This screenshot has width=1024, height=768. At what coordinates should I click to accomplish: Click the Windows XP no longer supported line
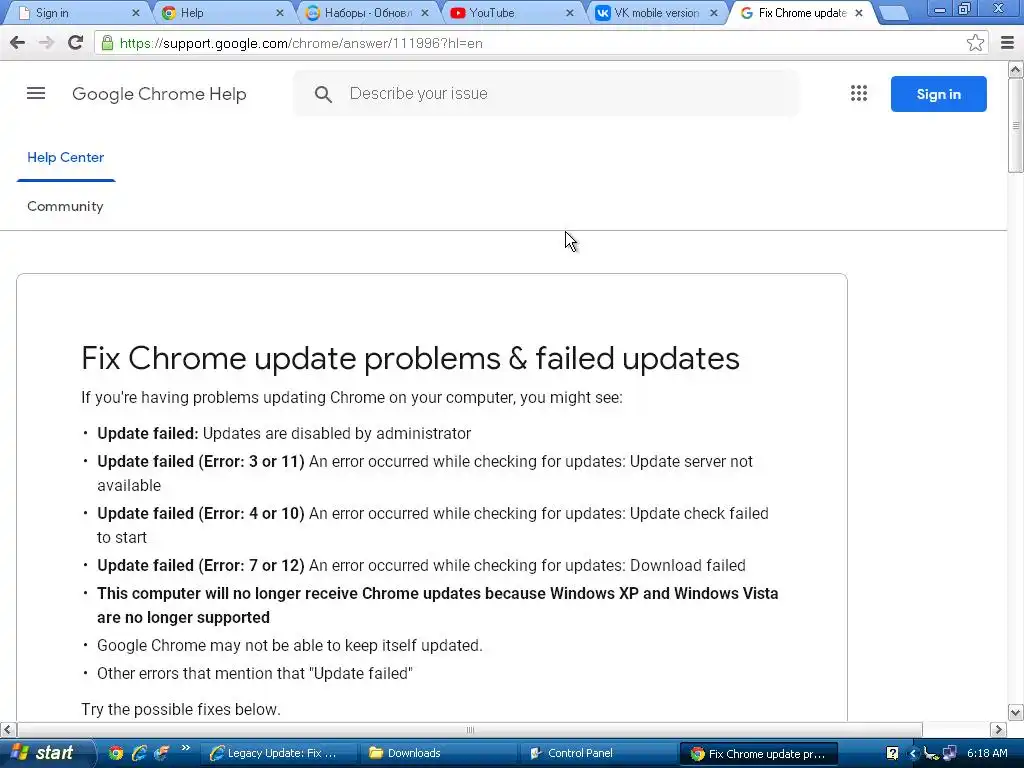pyautogui.click(x=438, y=605)
